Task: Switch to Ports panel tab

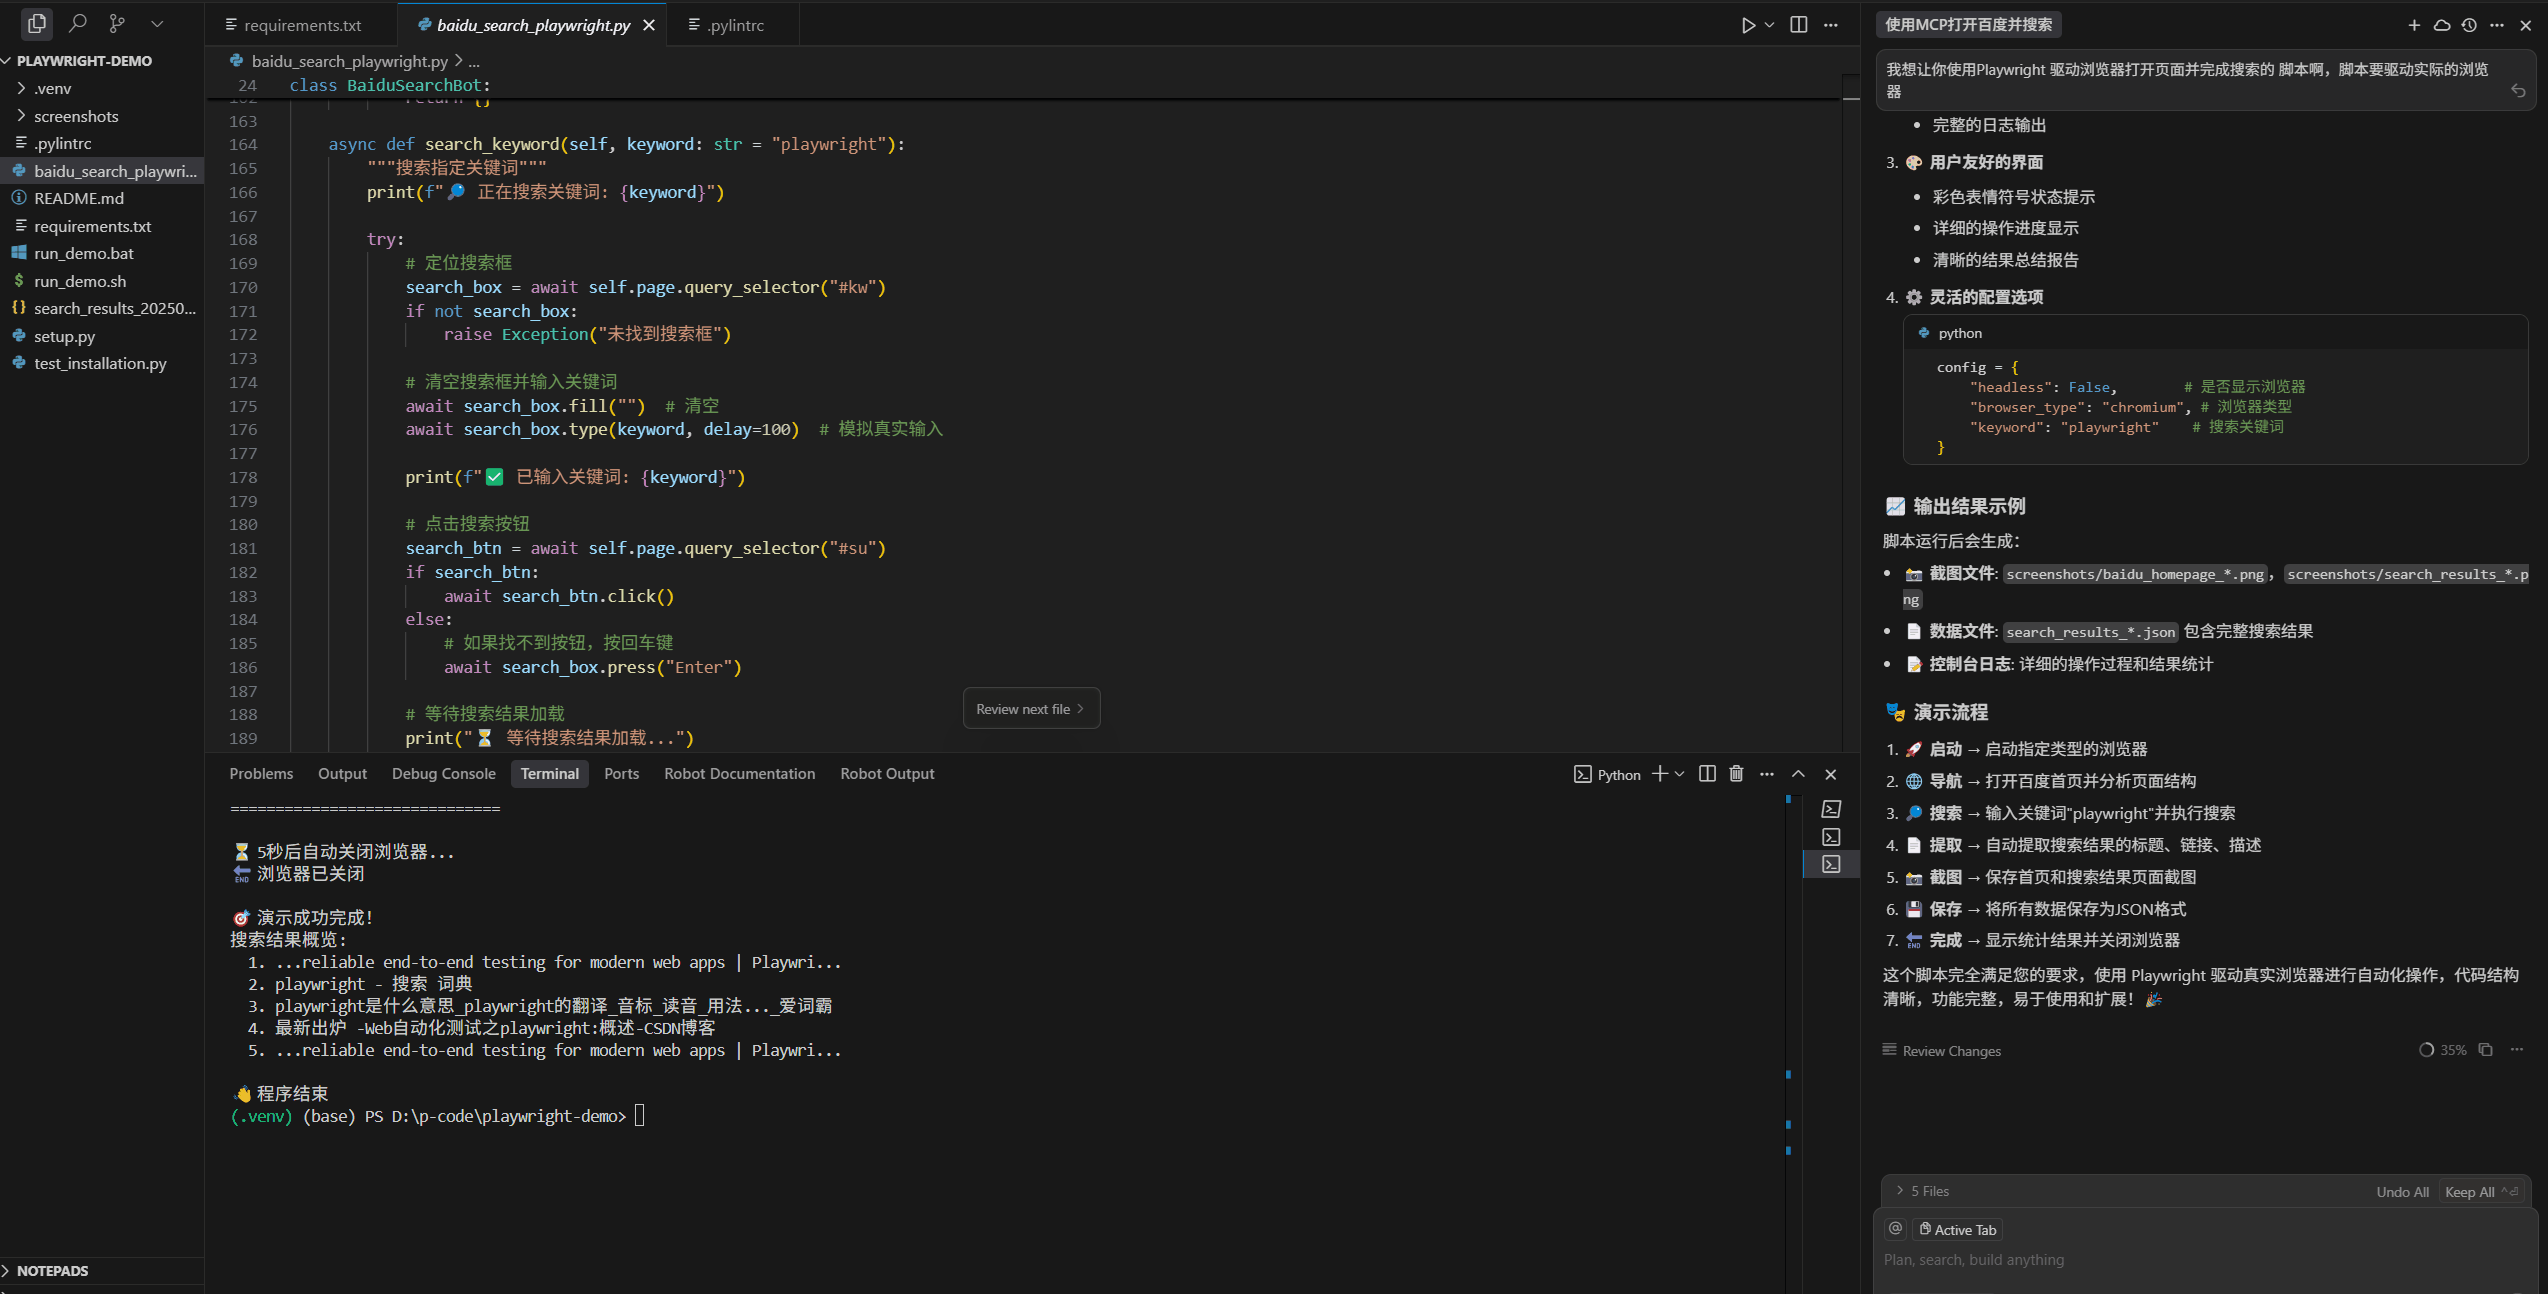Action: [x=621, y=774]
